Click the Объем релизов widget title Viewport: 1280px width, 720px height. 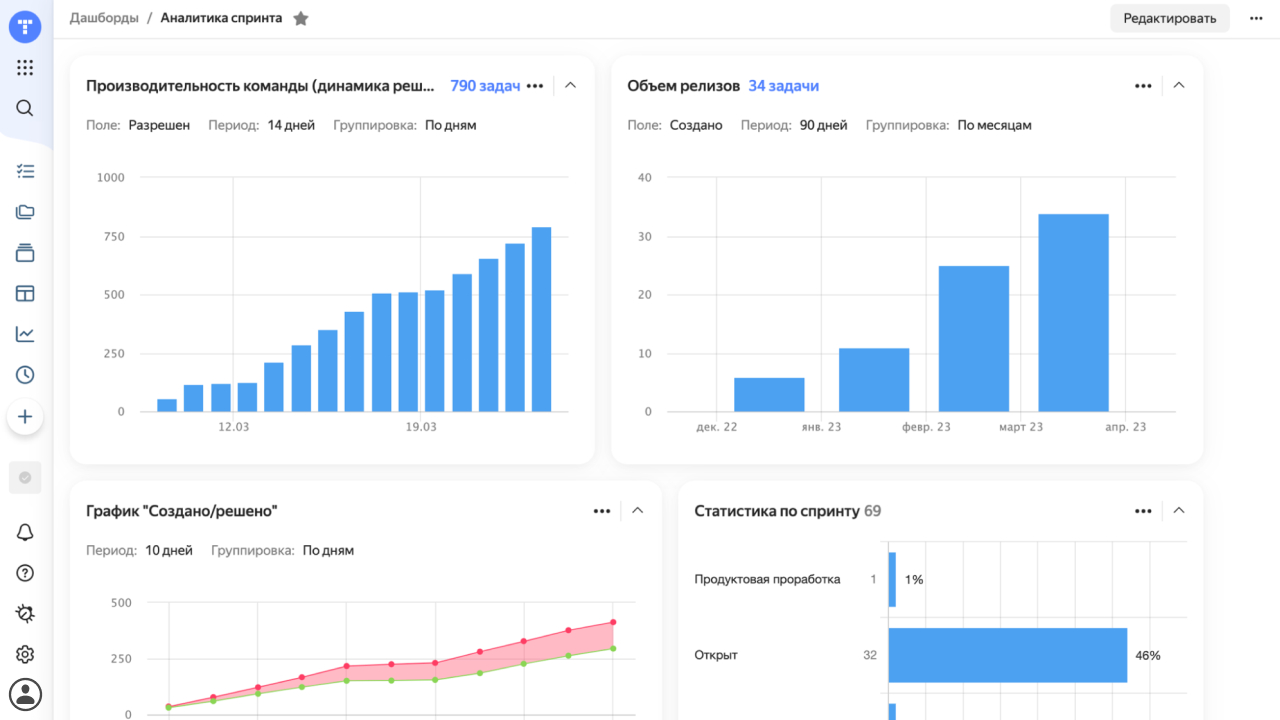(x=684, y=86)
